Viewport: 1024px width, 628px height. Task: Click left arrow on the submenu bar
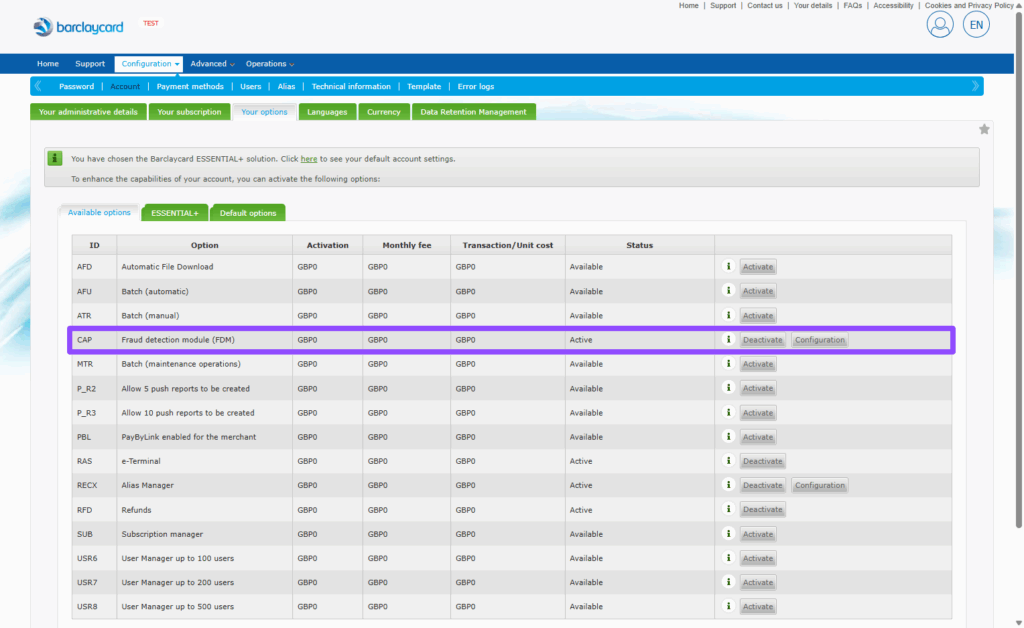click(x=38, y=86)
